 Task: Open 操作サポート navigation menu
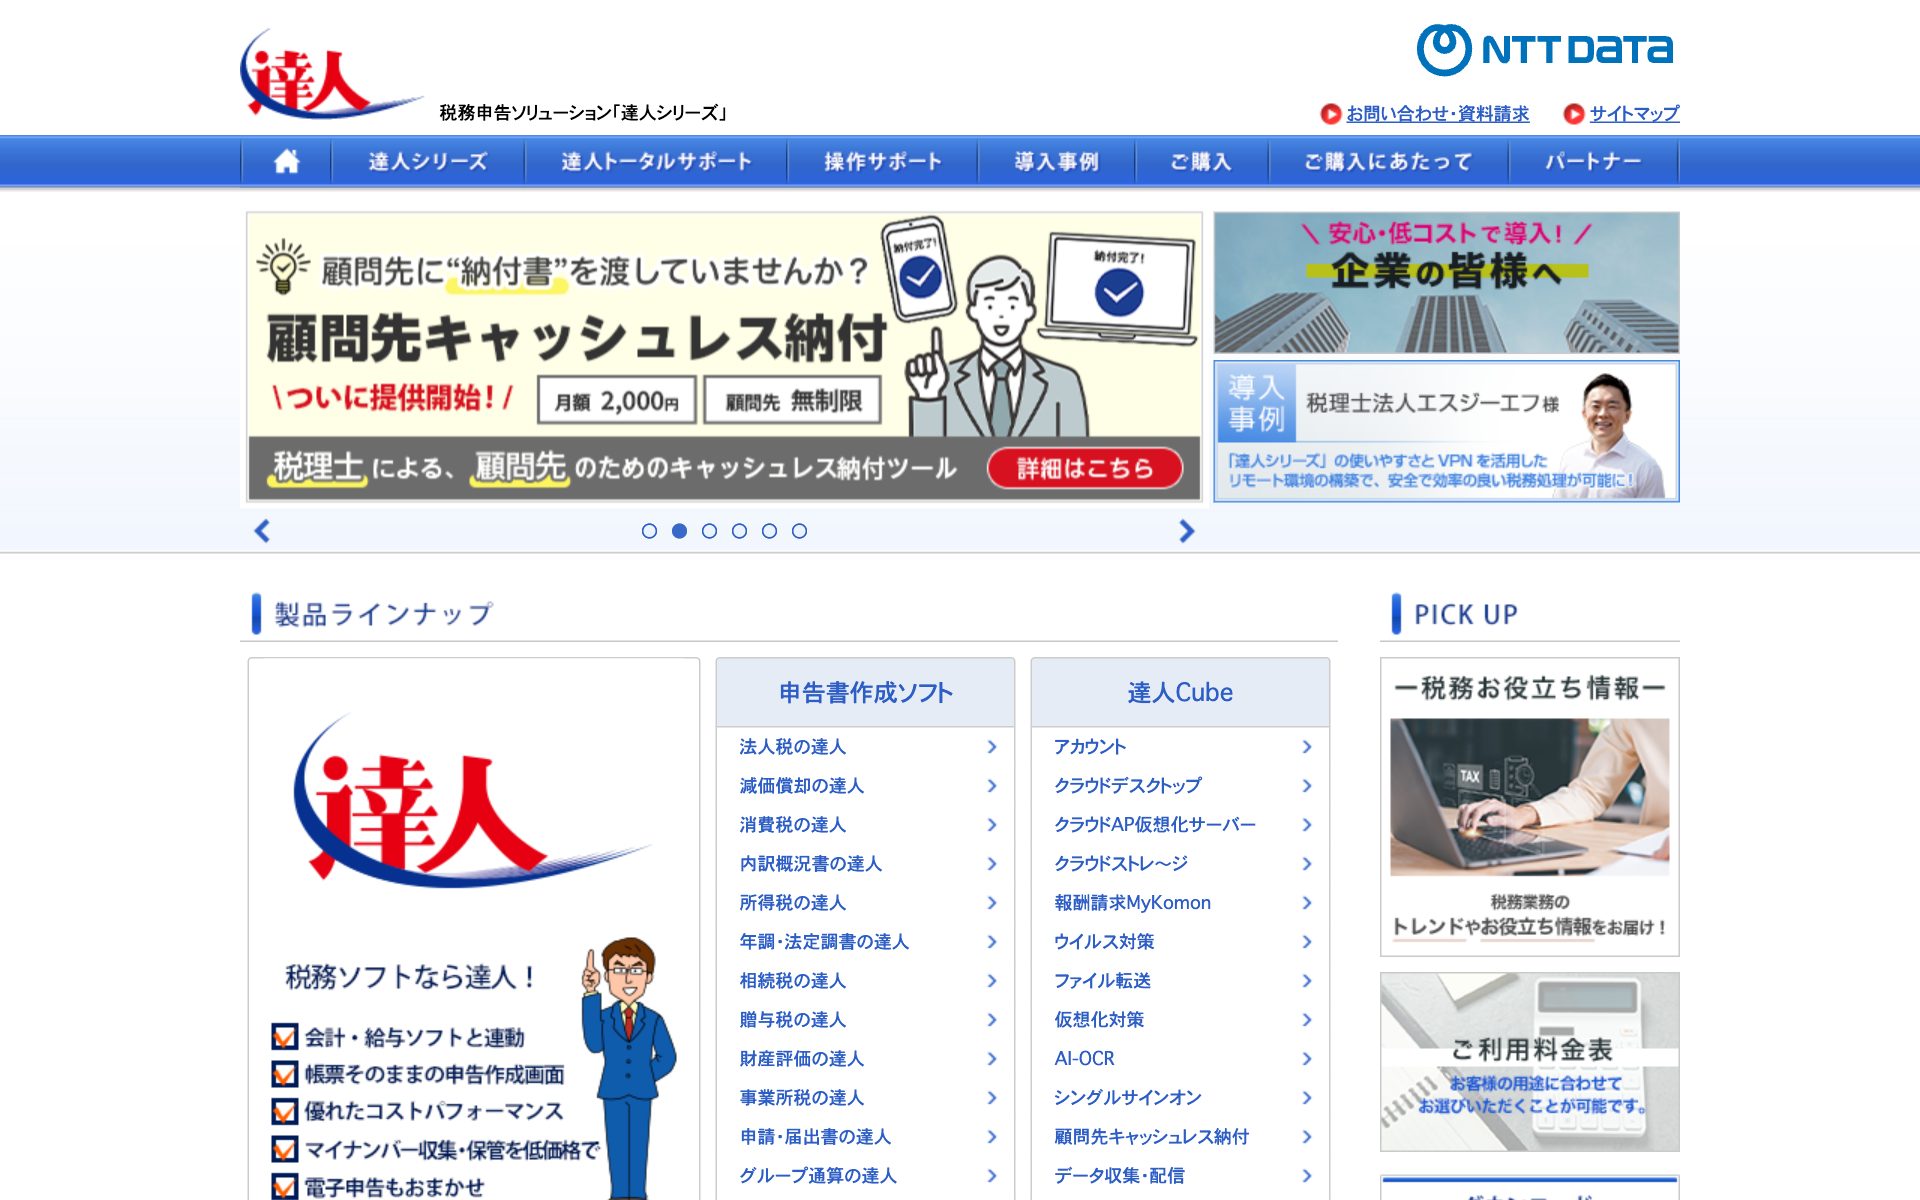point(882,161)
